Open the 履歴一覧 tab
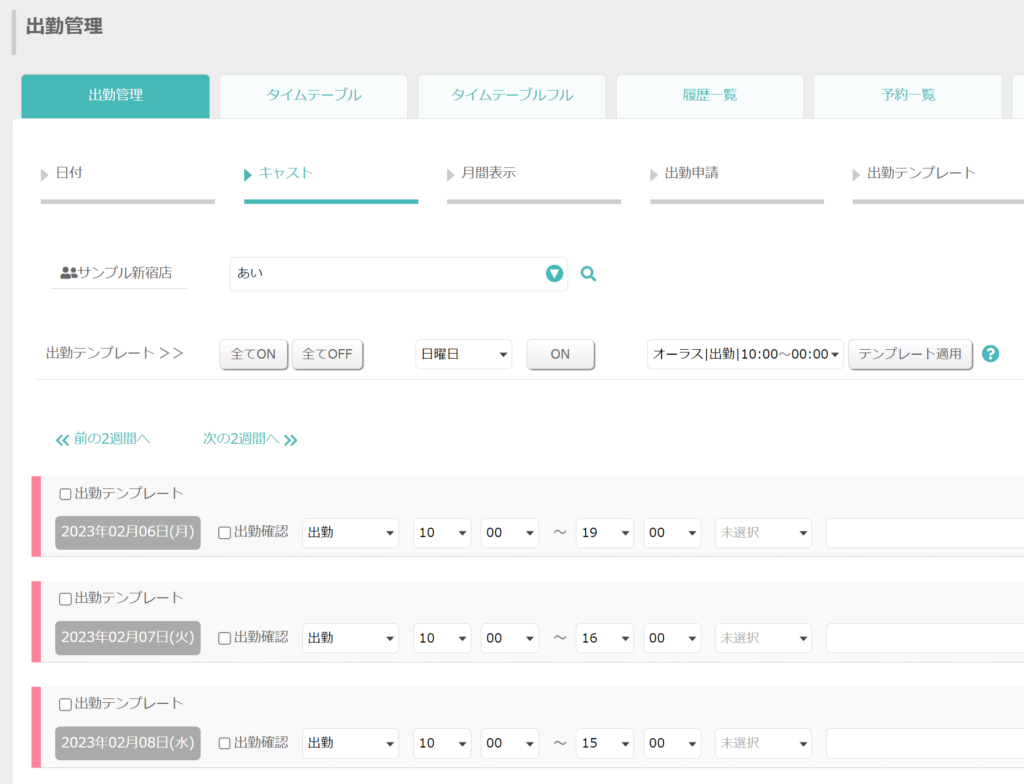The image size is (1024, 784). [x=710, y=95]
